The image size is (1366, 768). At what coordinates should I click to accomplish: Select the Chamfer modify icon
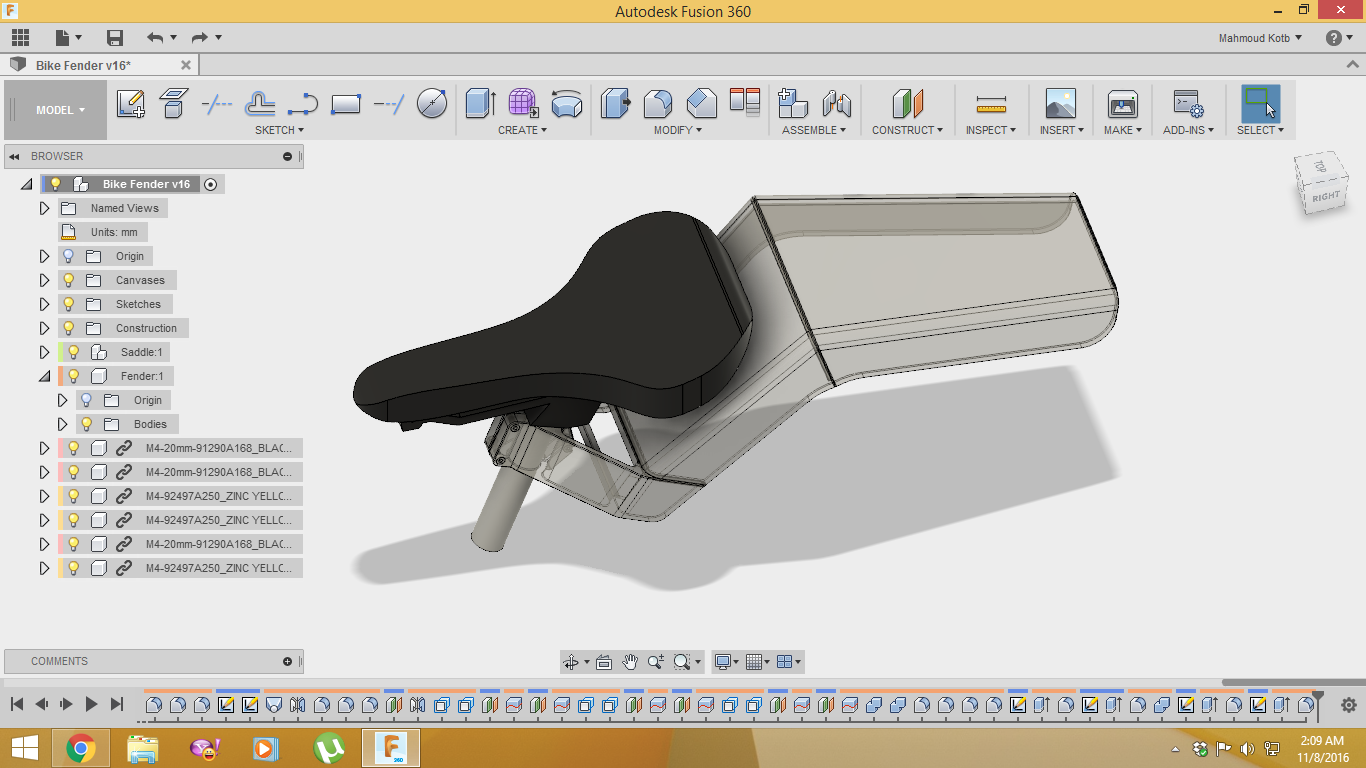[702, 103]
